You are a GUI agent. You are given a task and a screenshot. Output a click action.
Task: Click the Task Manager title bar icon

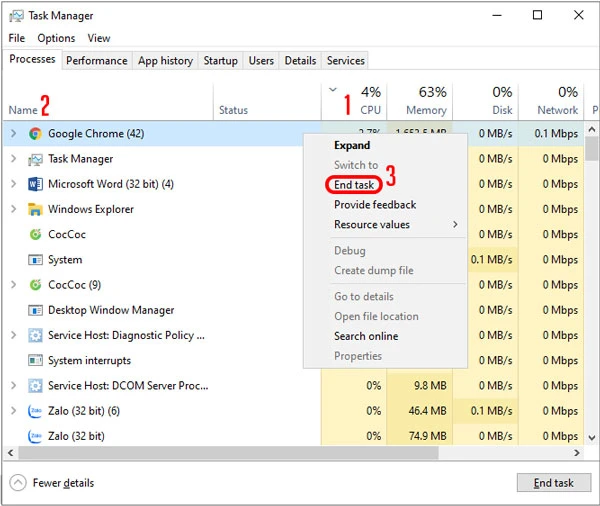[x=16, y=16]
